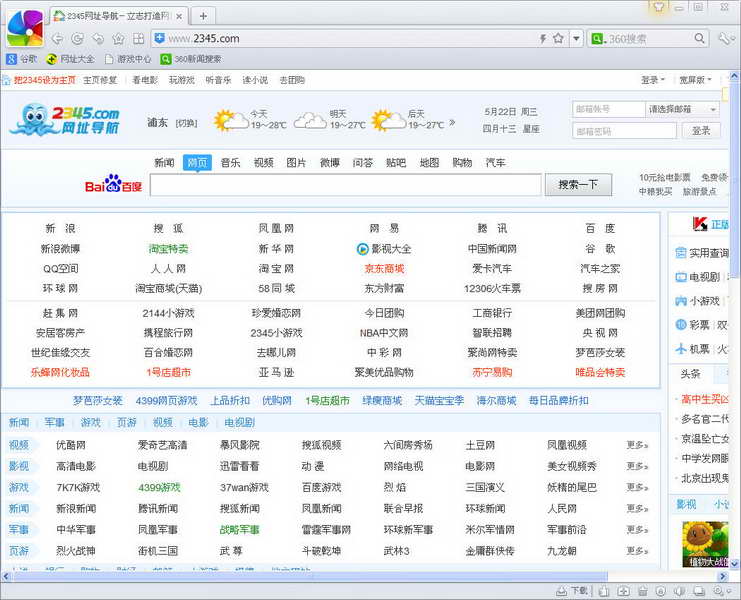Click the blue shield site security icon
Viewport: 741px width, 600px height.
pyautogui.click(x=160, y=38)
